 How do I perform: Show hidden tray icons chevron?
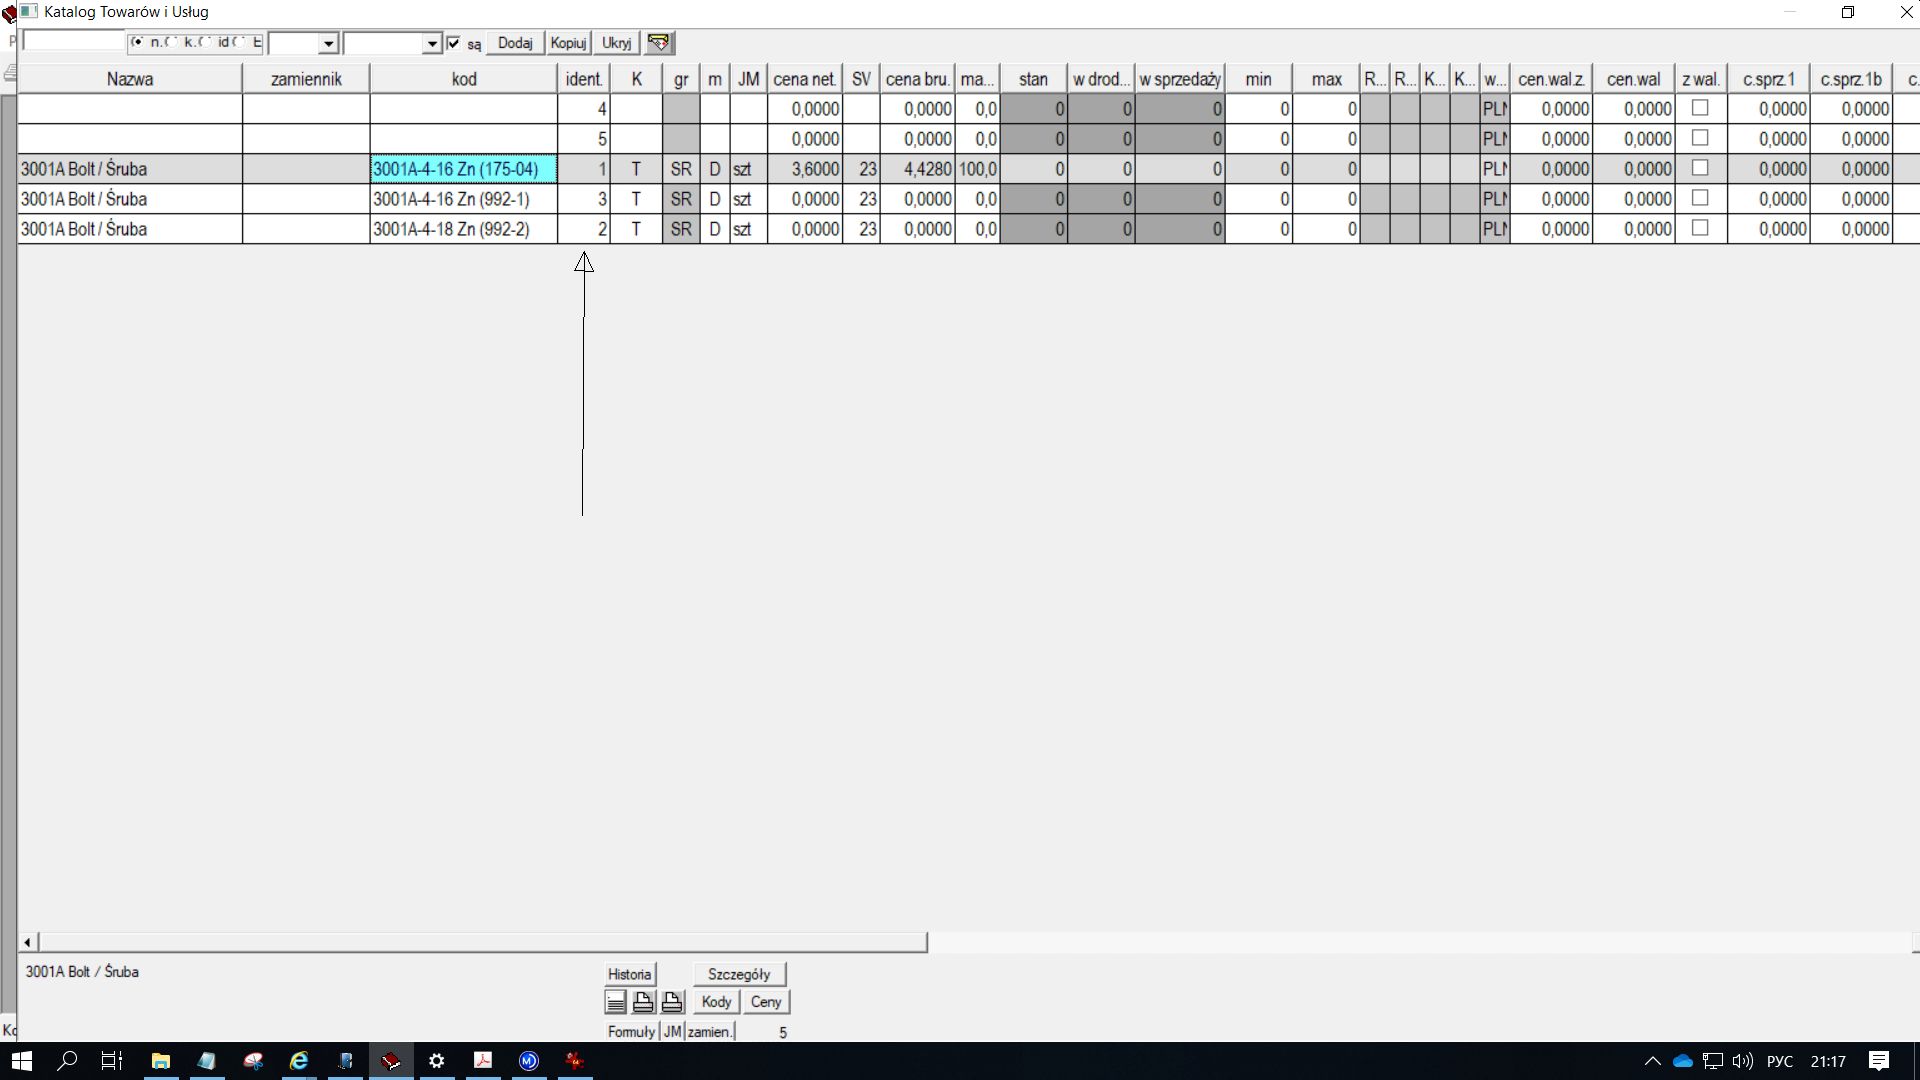click(1652, 1061)
